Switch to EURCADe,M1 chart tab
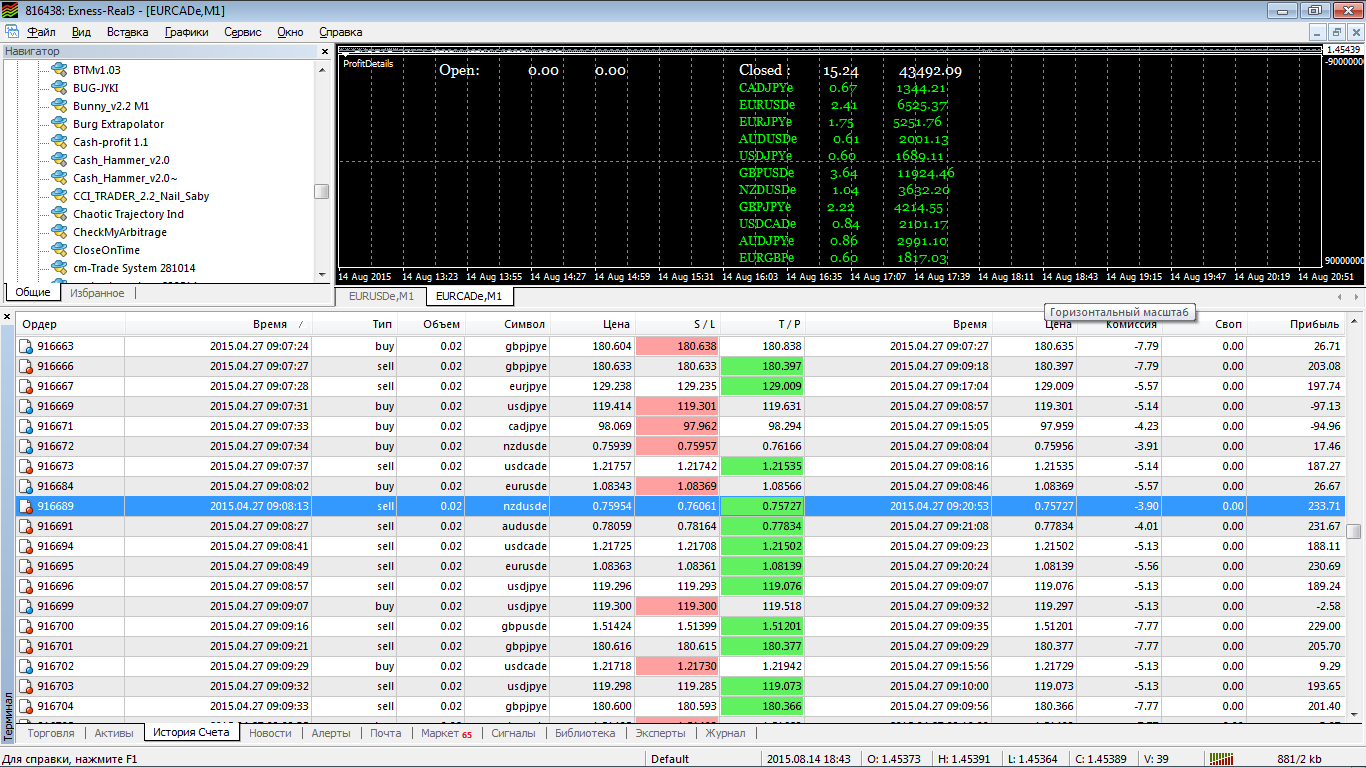The height and width of the screenshot is (768, 1366). coord(469,296)
